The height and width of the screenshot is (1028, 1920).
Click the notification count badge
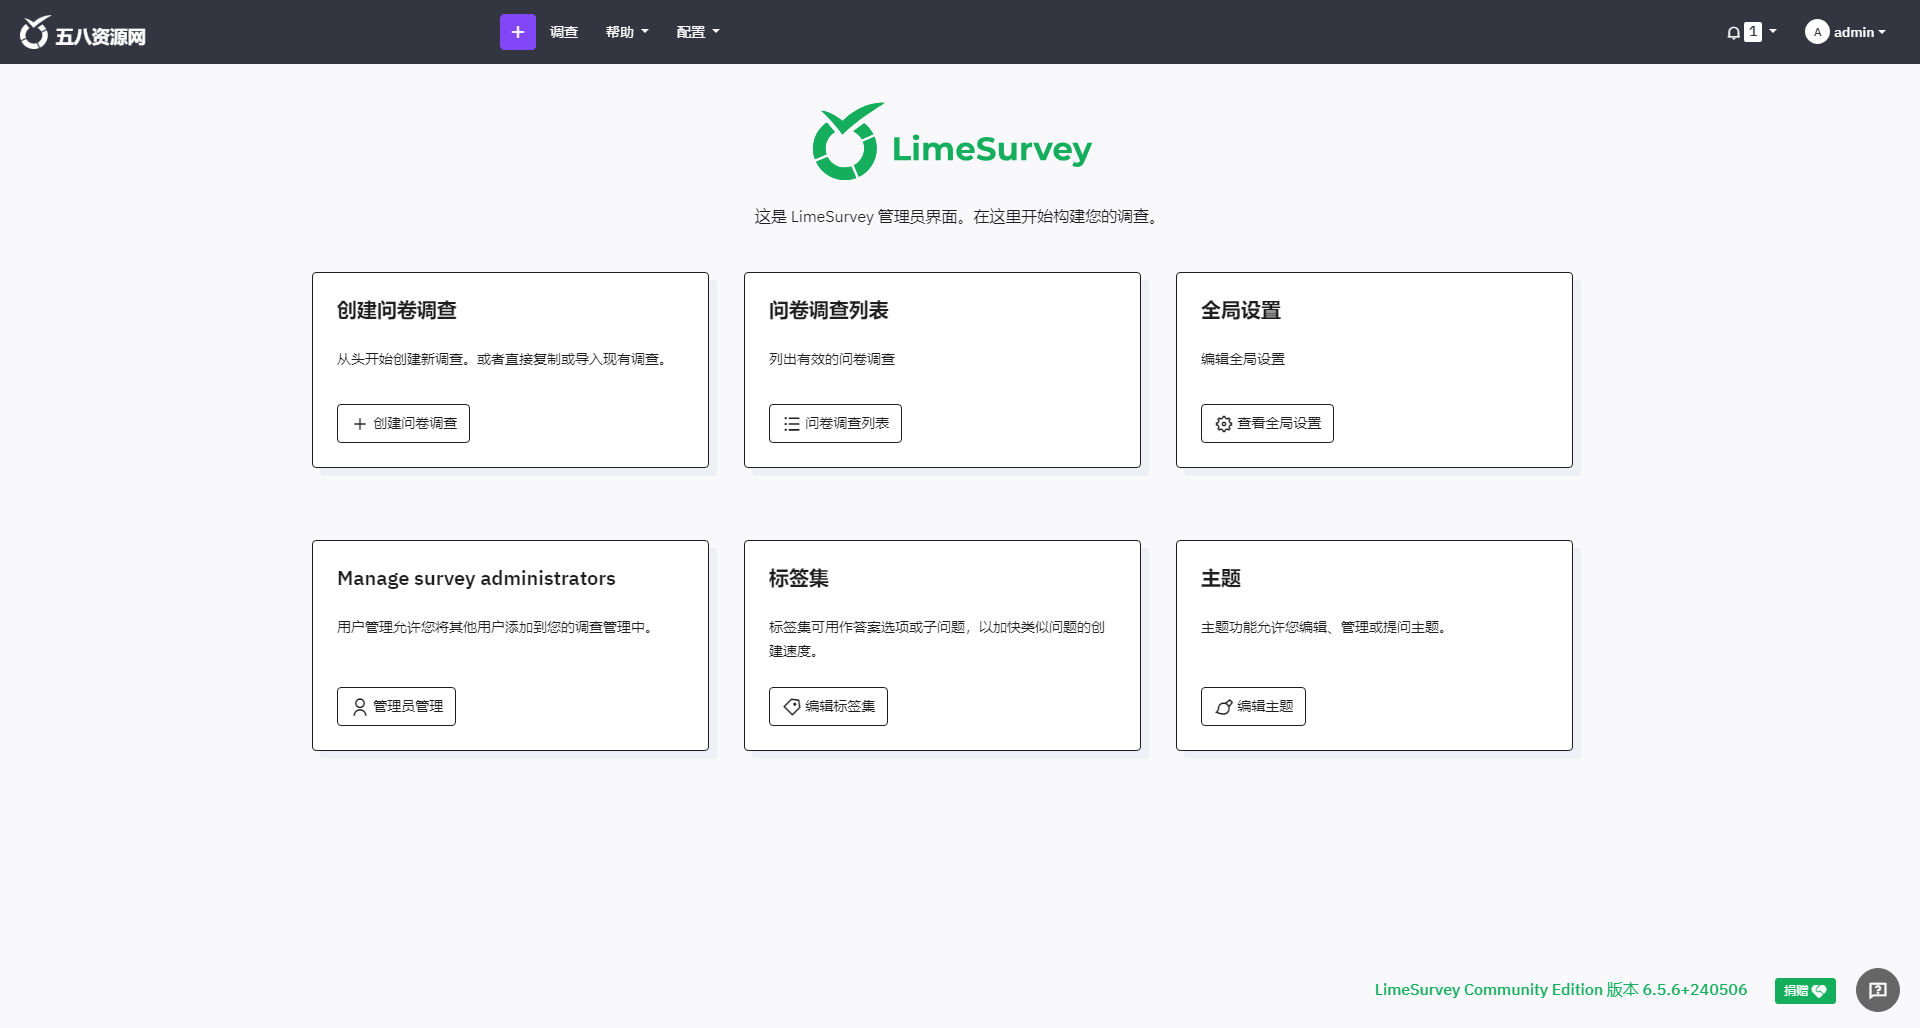[x=1753, y=32]
